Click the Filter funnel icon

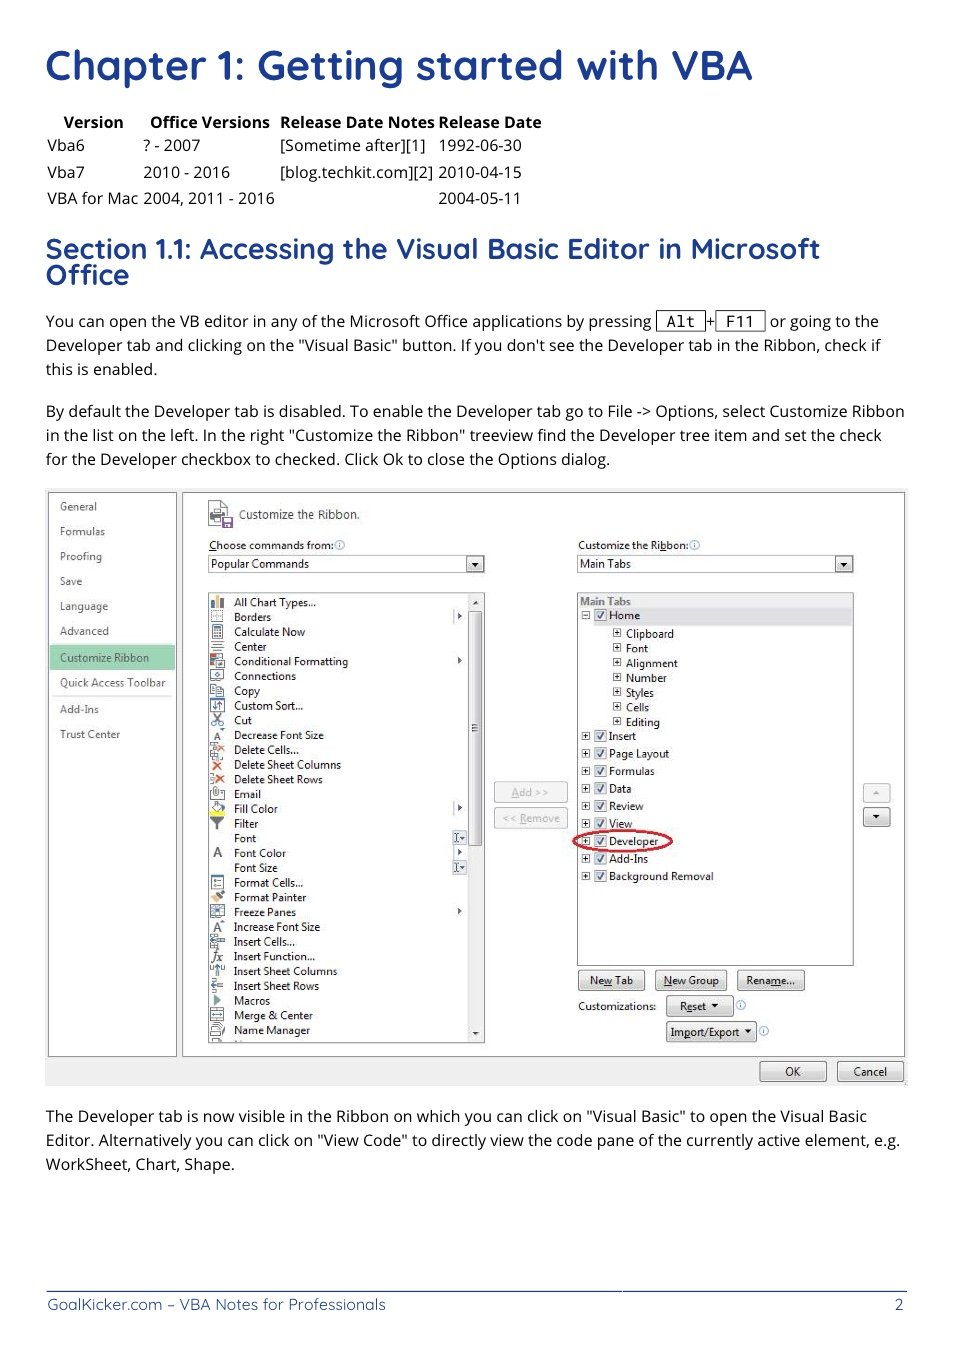click(x=217, y=824)
